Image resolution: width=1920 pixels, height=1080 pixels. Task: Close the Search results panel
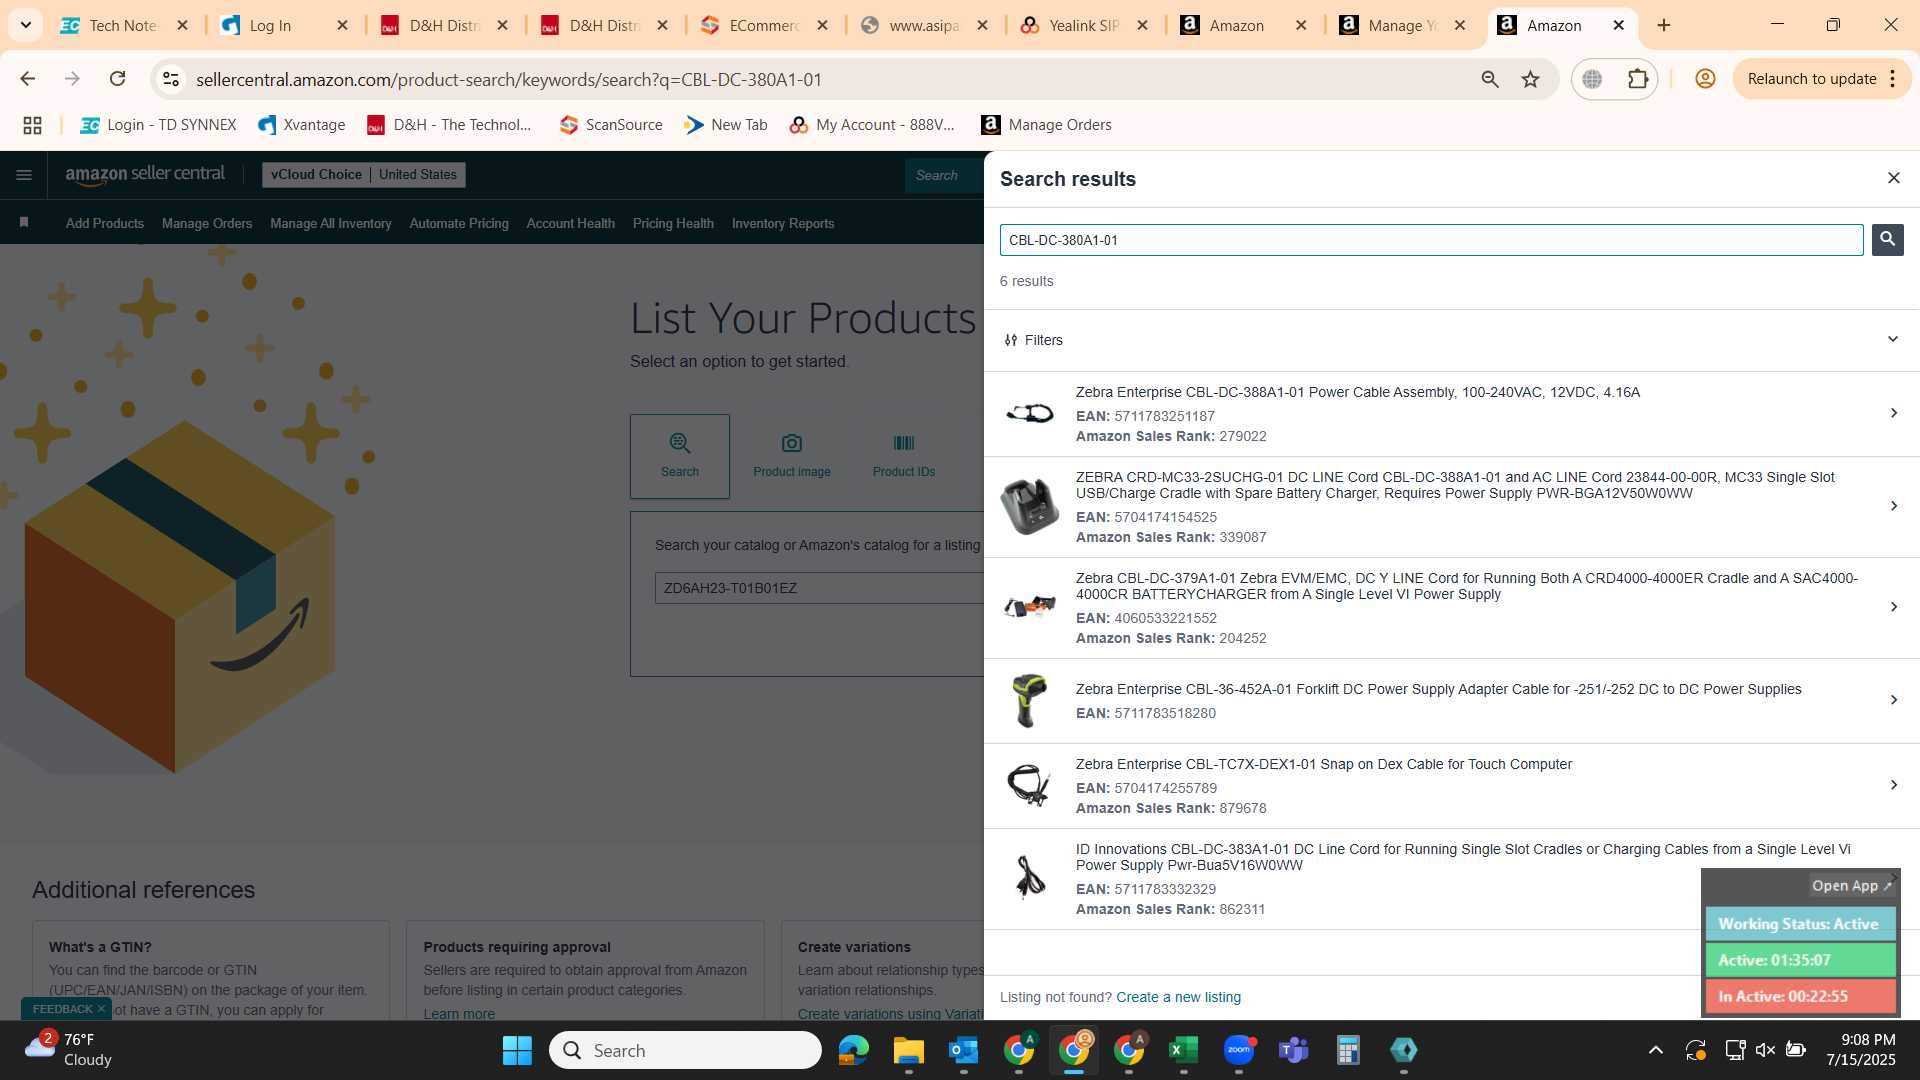tap(1893, 178)
